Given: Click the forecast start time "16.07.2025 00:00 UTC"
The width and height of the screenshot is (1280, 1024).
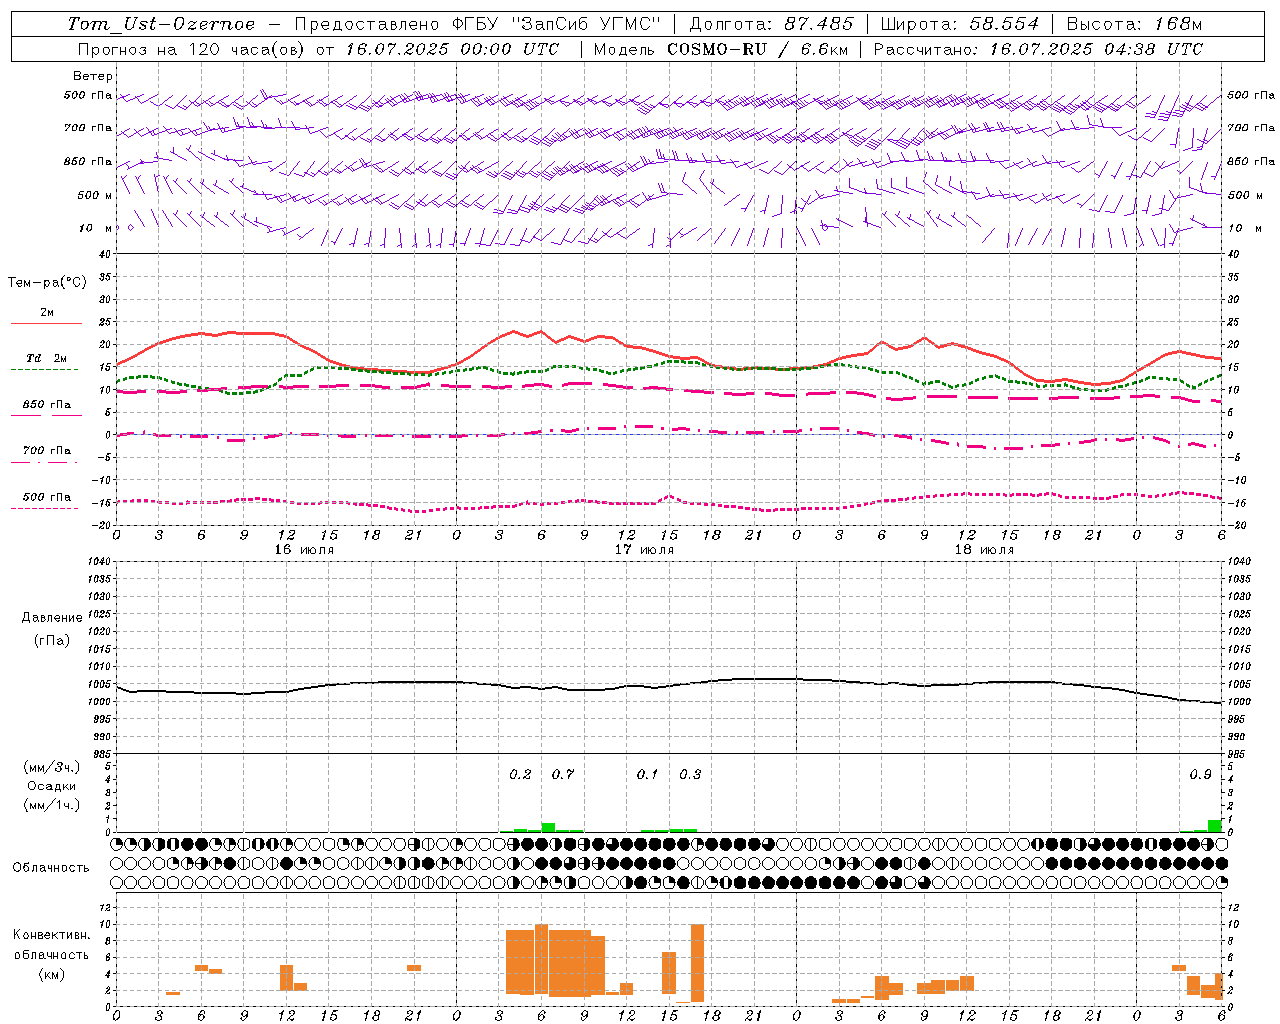Looking at the screenshot, I should pos(452,49).
